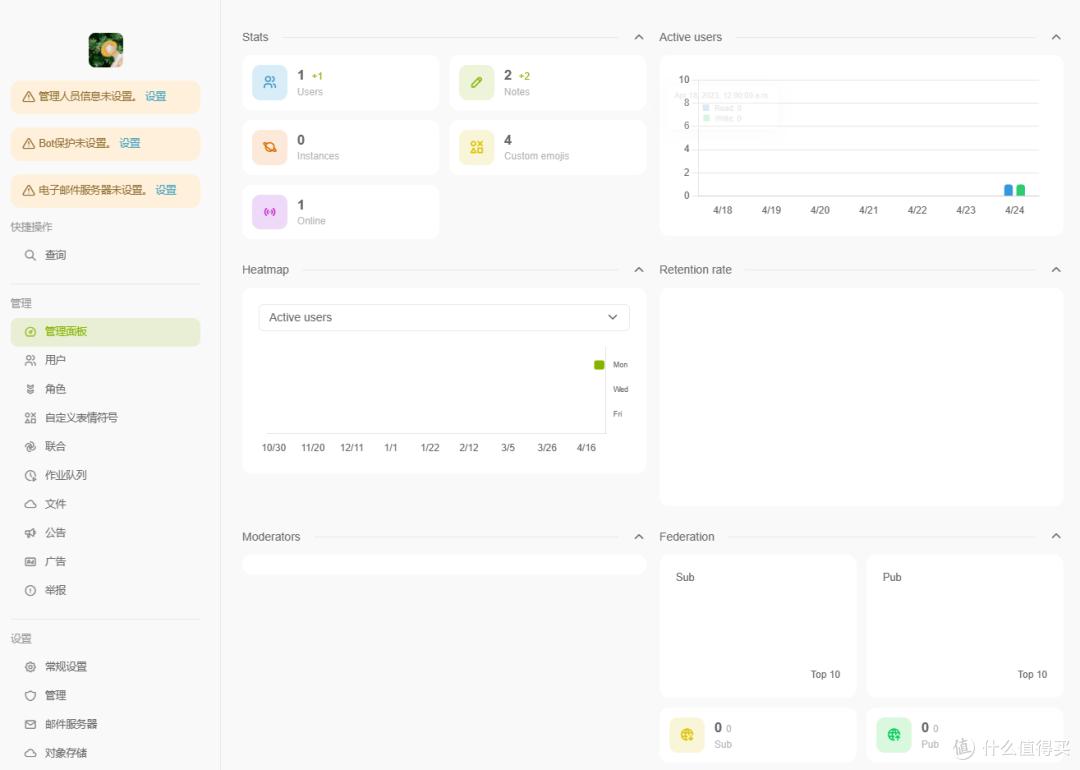Click the green Pub globe icon
Image resolution: width=1080 pixels, height=770 pixels.
click(894, 735)
